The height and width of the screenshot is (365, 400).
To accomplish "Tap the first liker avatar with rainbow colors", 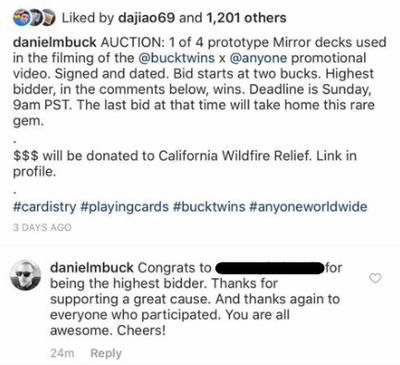I will [x=20, y=18].
